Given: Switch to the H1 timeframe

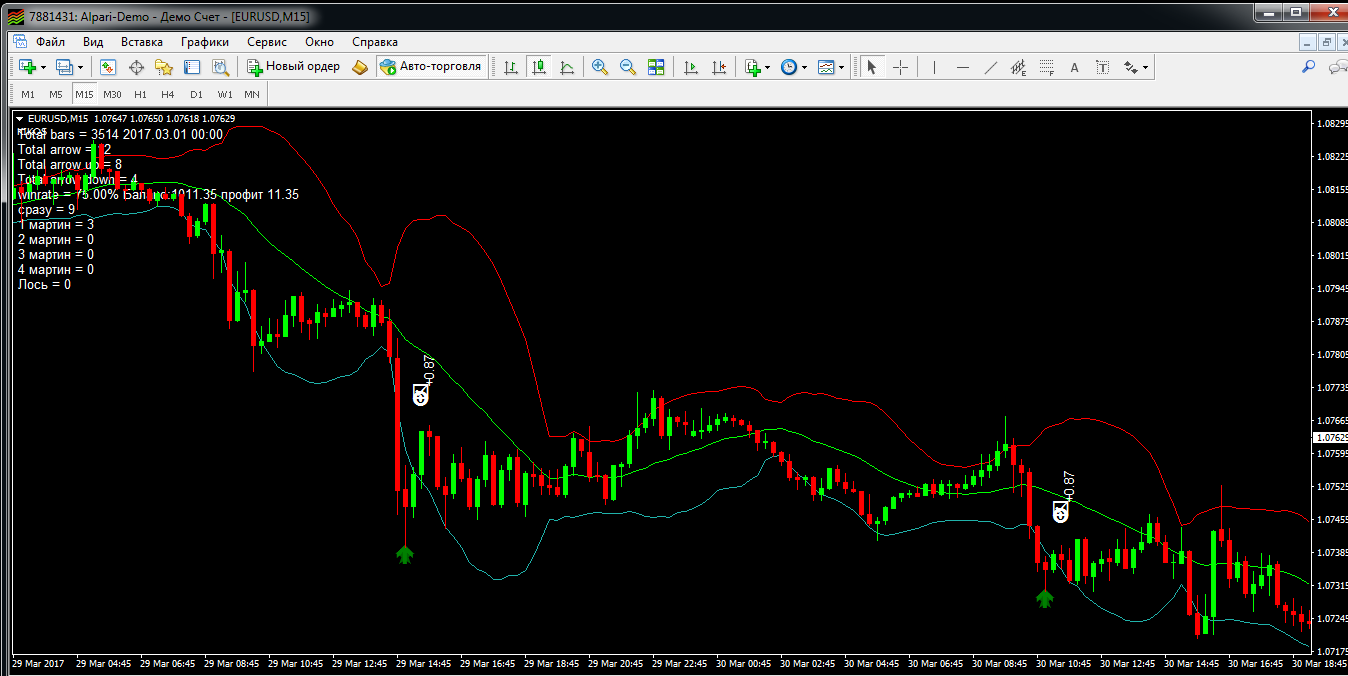Looking at the screenshot, I should 140,94.
